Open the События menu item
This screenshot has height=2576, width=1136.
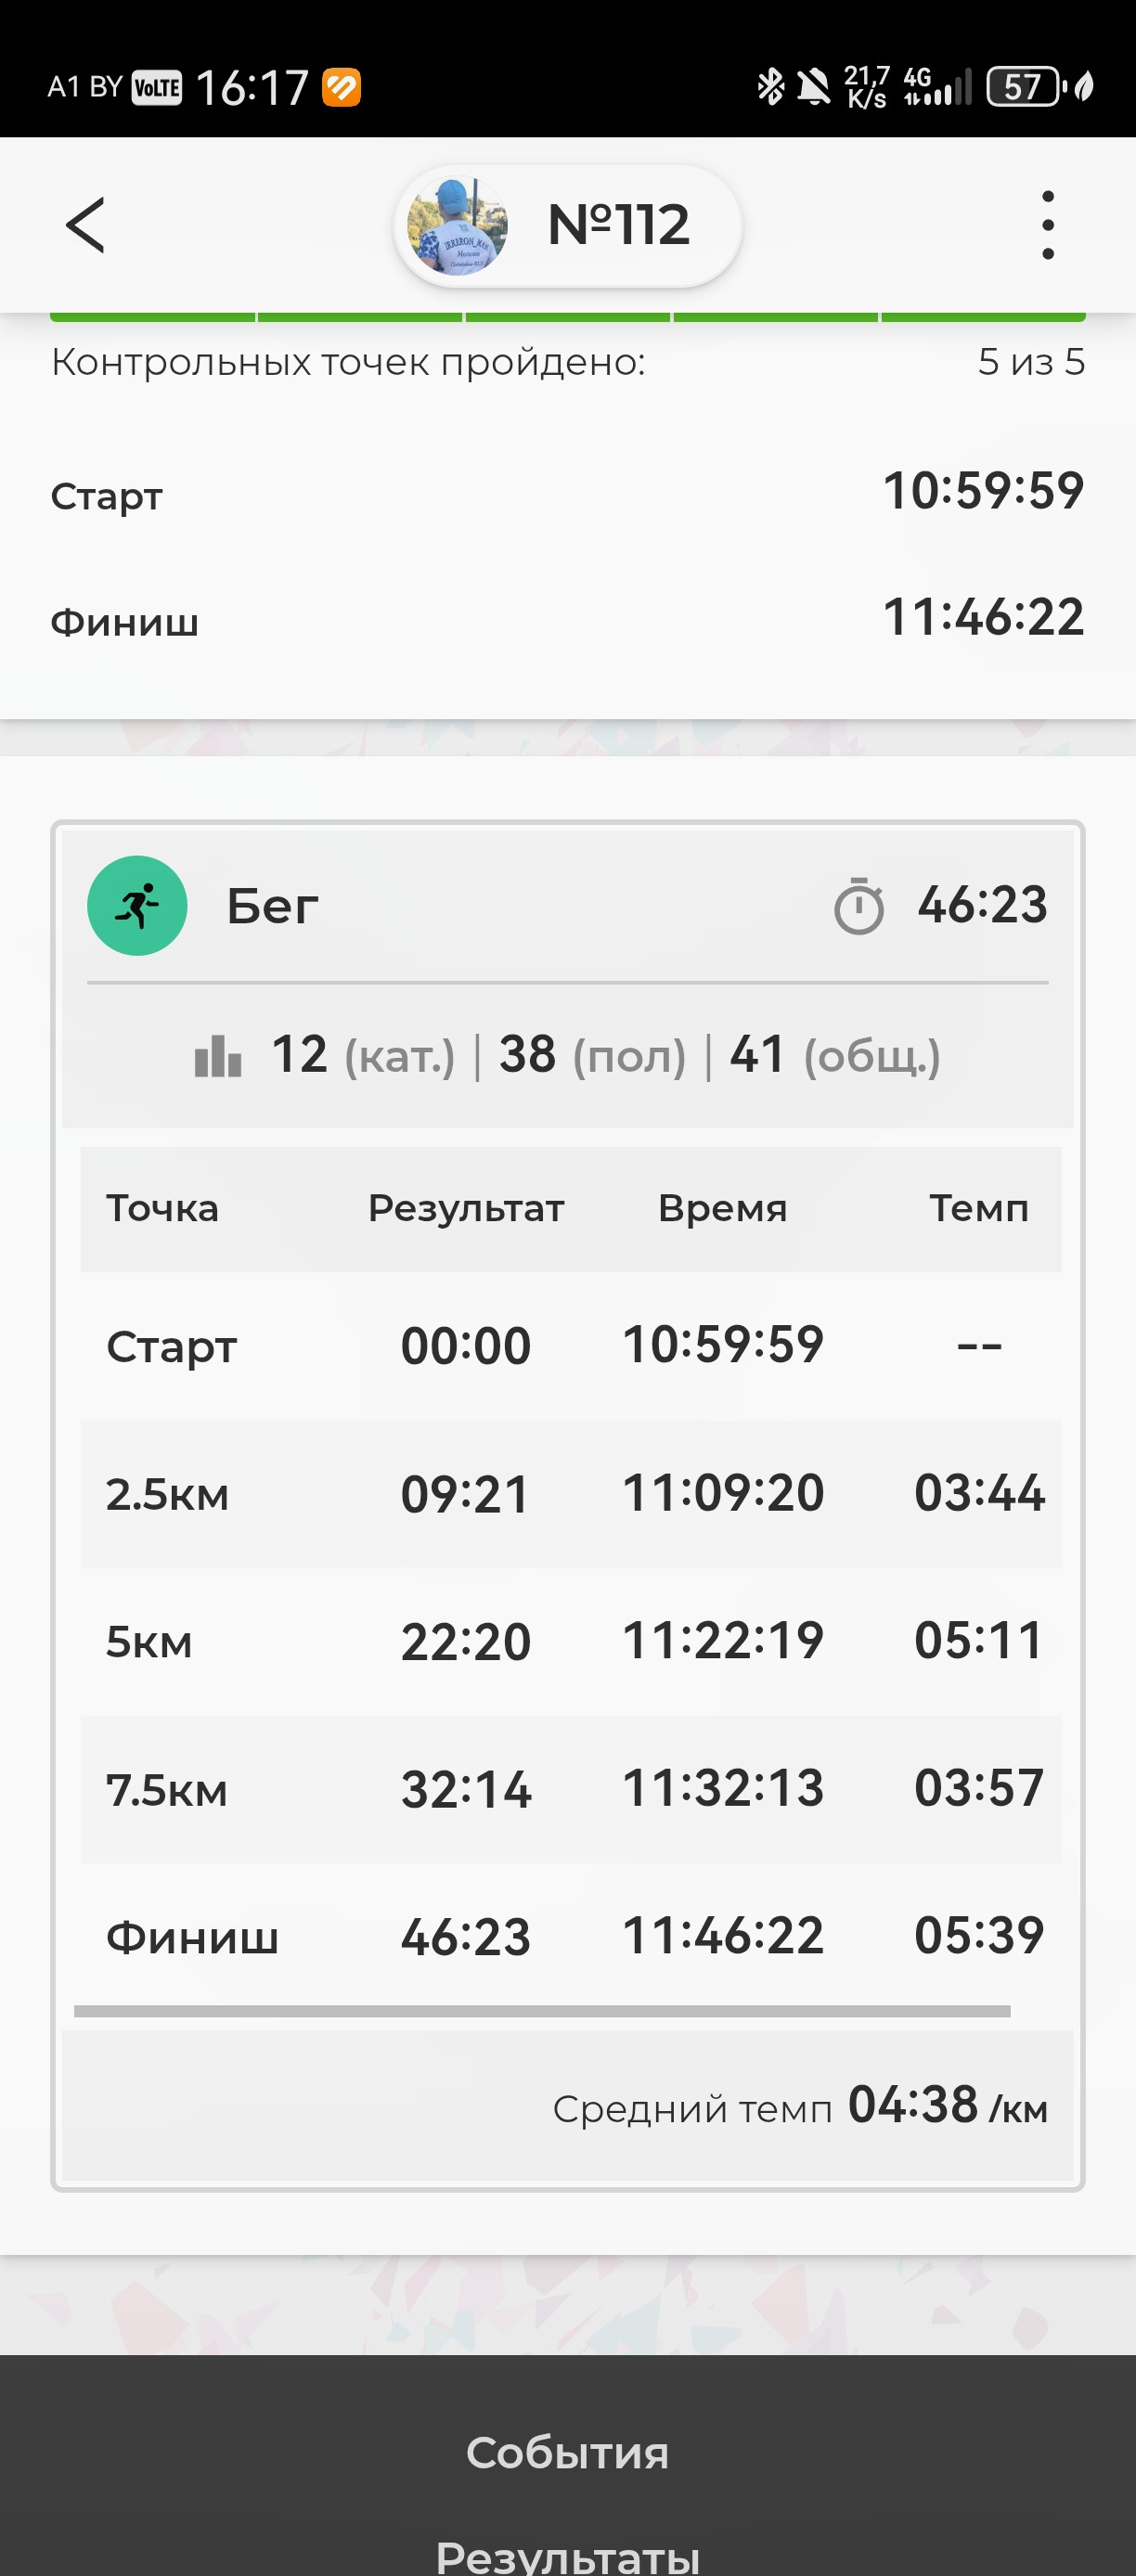click(x=567, y=2453)
